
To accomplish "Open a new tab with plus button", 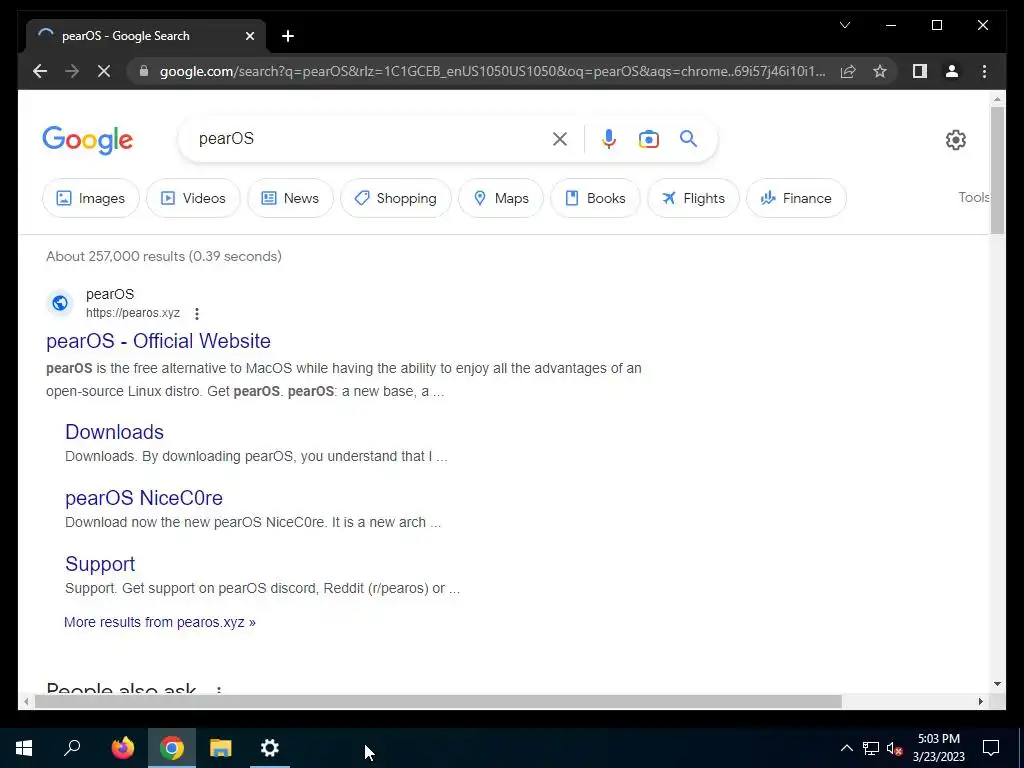I will point(288,36).
